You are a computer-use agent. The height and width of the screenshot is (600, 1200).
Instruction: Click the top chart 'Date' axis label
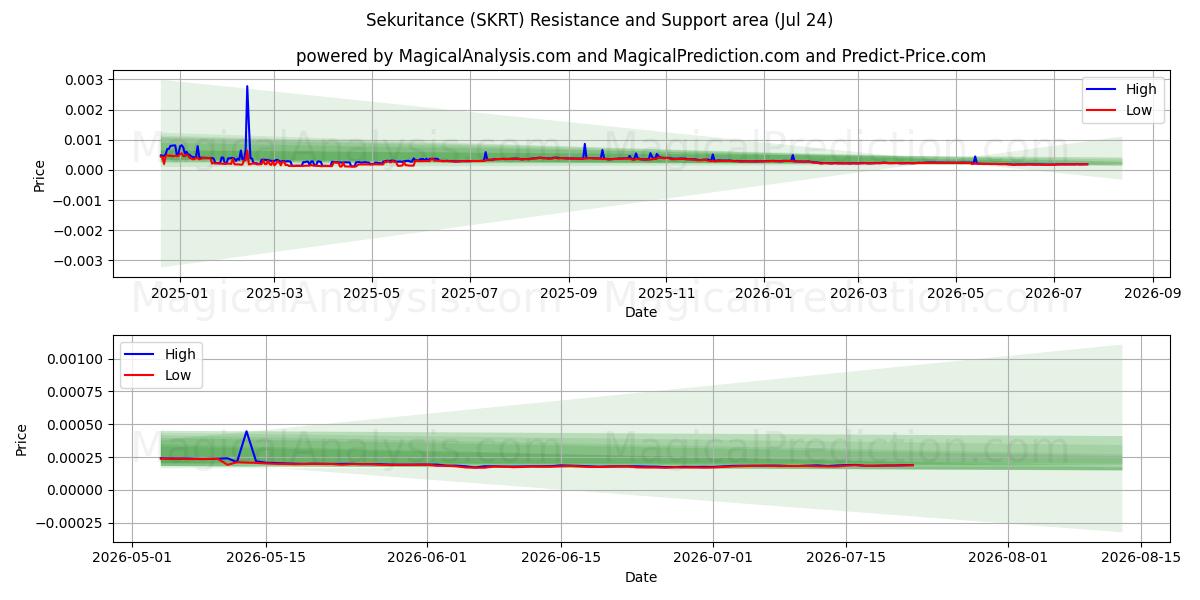[641, 312]
